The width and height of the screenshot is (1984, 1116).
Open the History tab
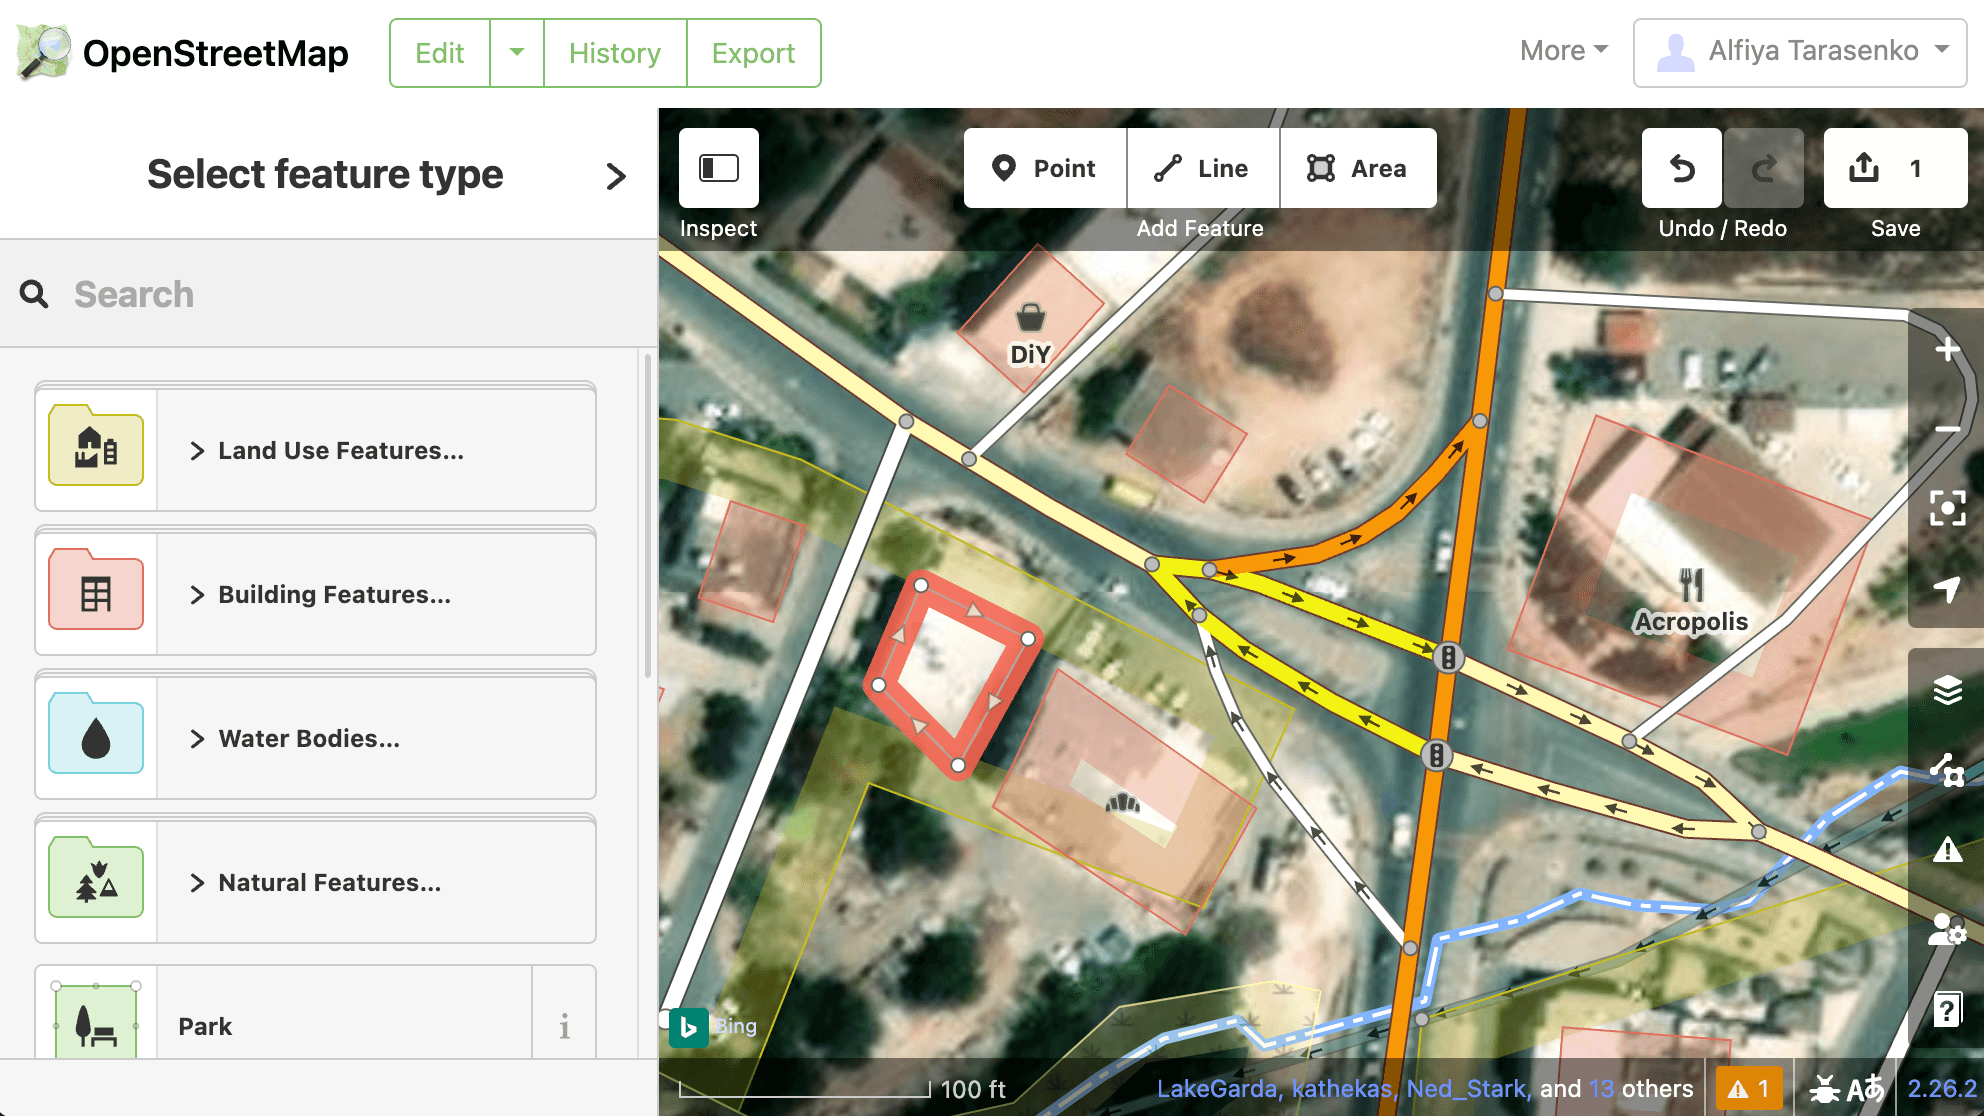[615, 52]
